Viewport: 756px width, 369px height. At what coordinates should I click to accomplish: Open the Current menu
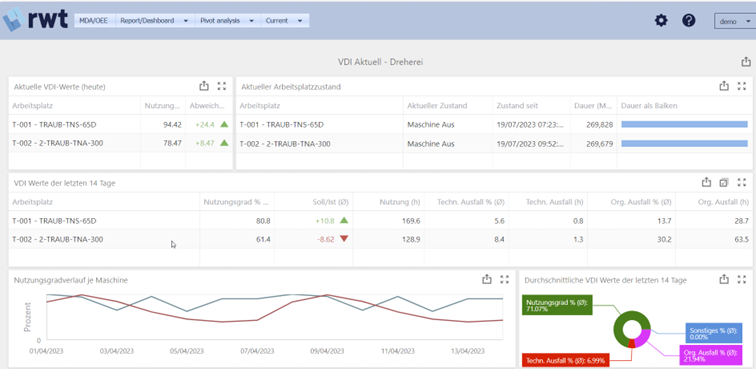284,21
